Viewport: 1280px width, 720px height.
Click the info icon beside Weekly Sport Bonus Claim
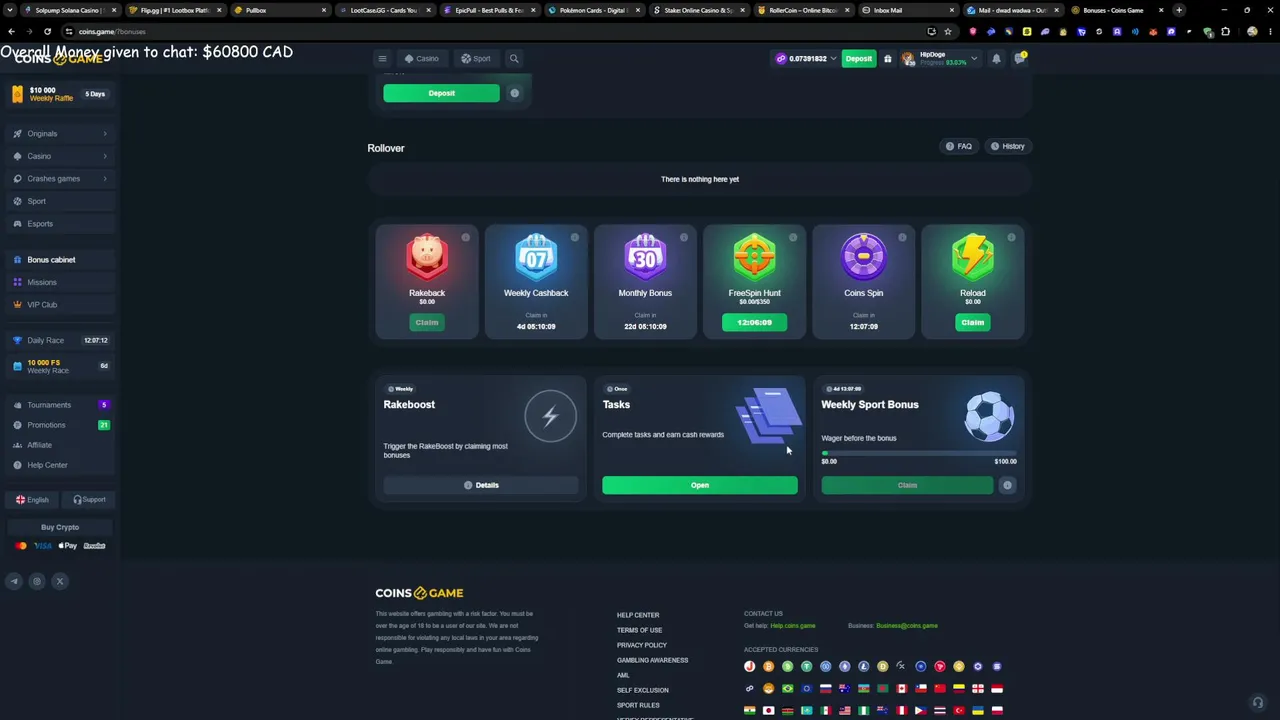click(1007, 485)
